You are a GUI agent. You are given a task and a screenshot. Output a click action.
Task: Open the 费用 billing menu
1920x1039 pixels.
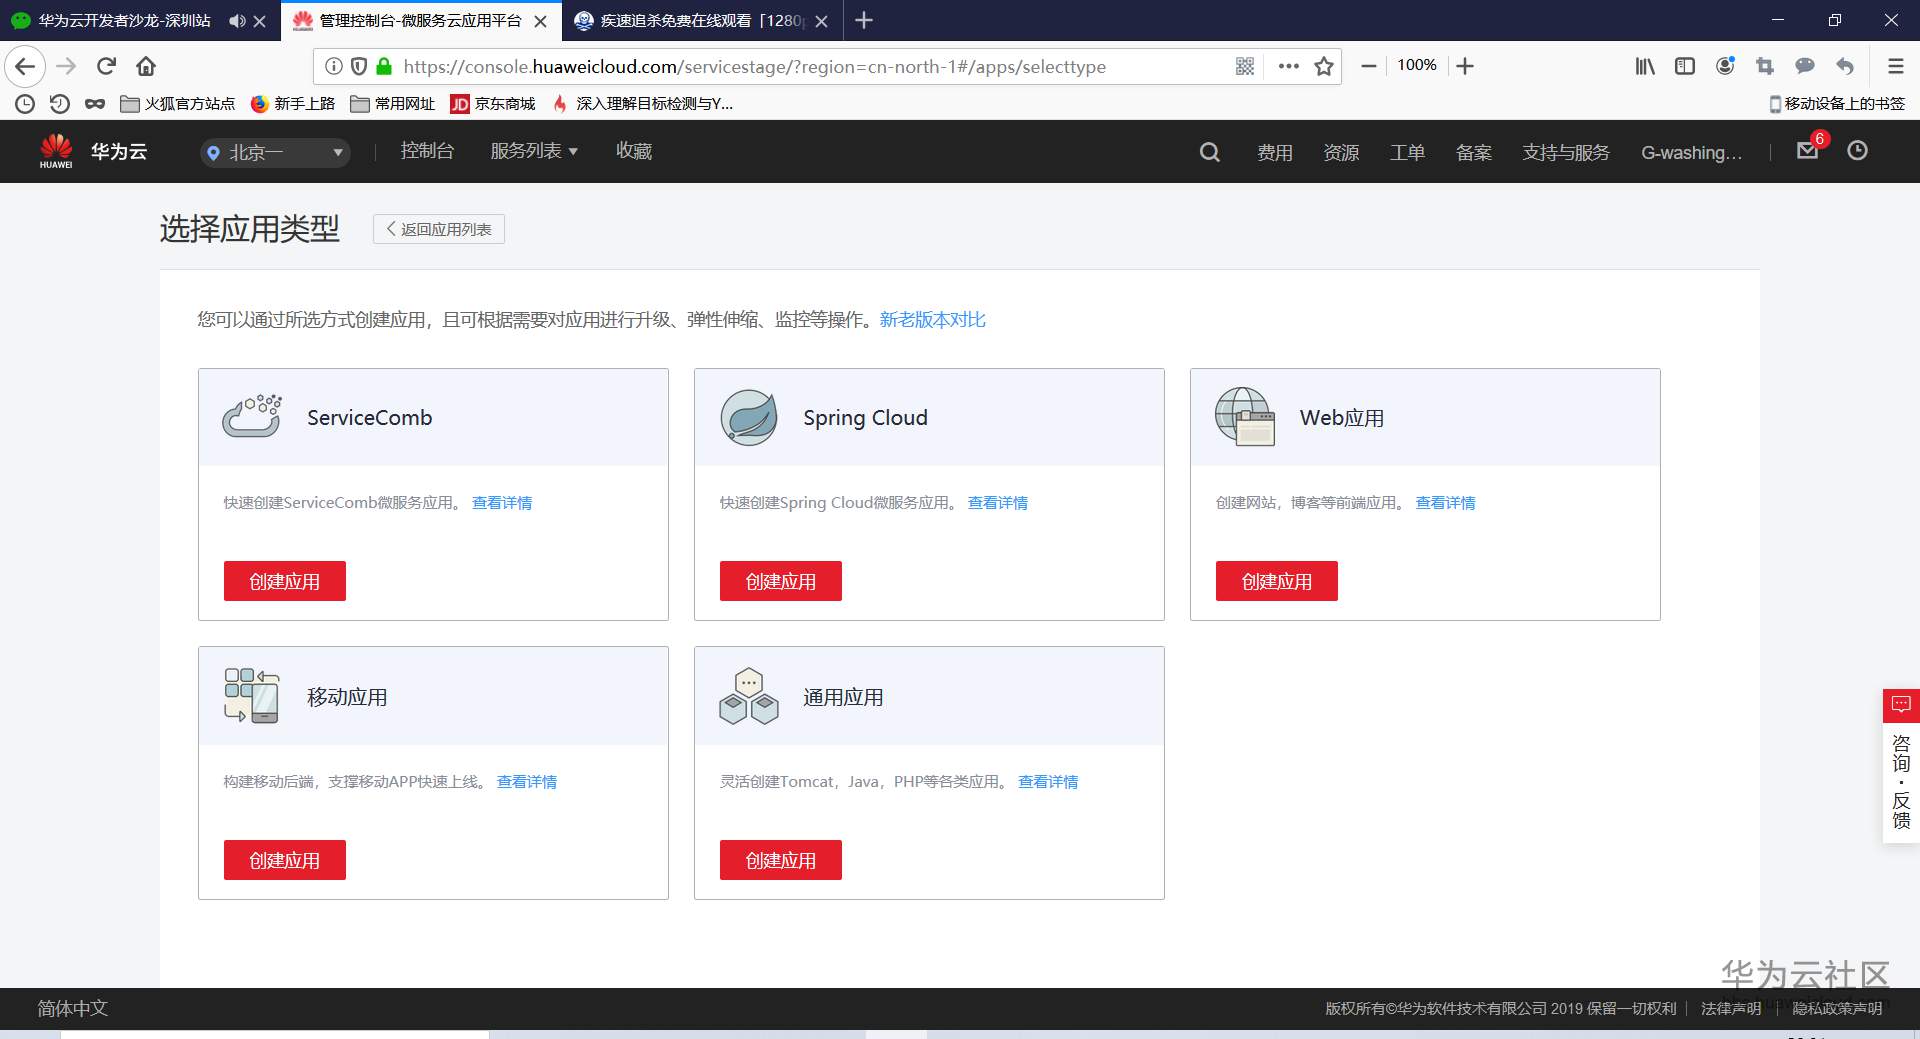1275,152
